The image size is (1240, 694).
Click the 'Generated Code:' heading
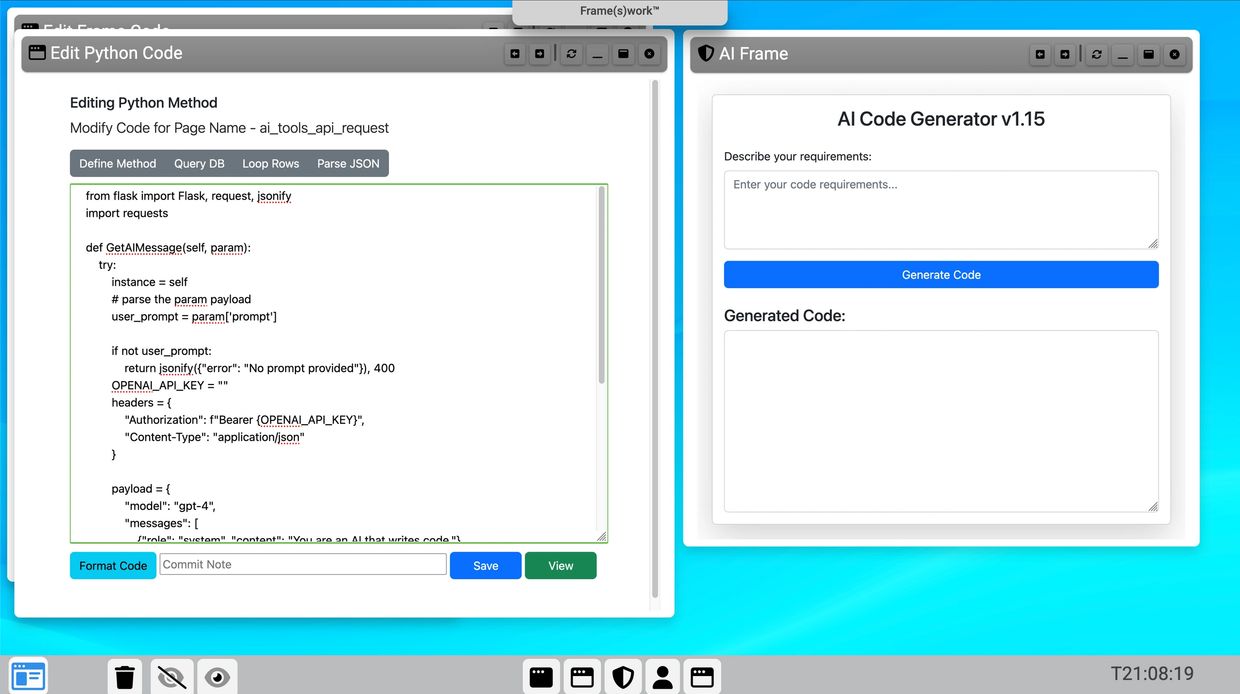point(784,315)
